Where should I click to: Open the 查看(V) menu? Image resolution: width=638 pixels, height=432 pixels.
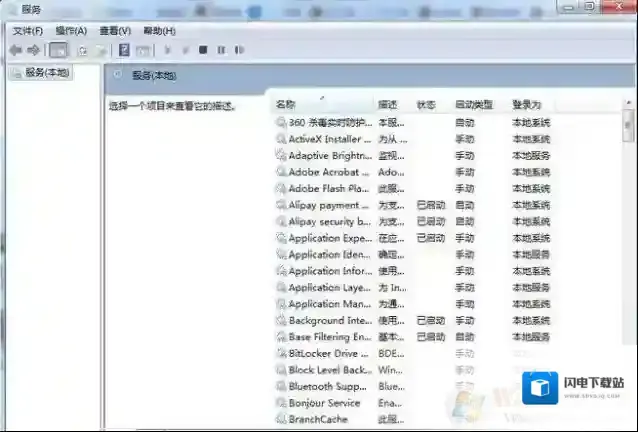click(x=115, y=31)
